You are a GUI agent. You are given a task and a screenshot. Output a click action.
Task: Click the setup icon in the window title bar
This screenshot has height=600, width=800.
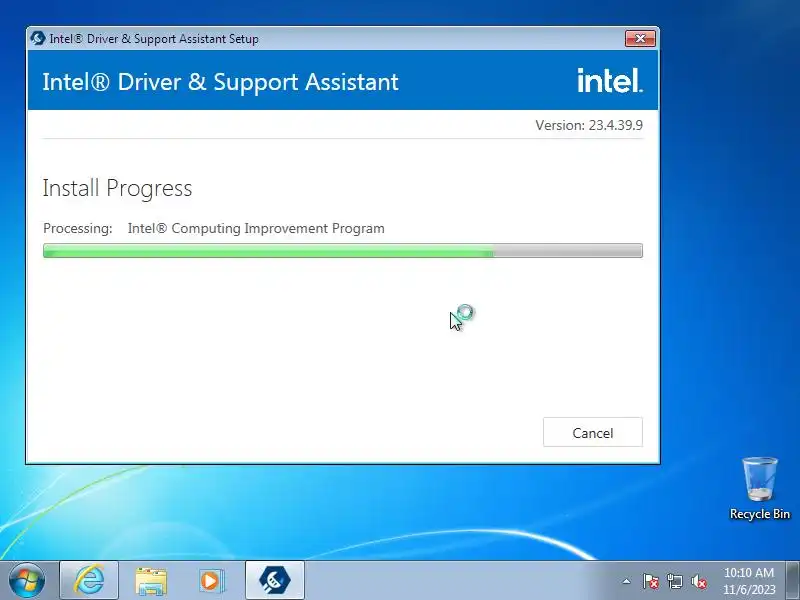click(x=37, y=38)
